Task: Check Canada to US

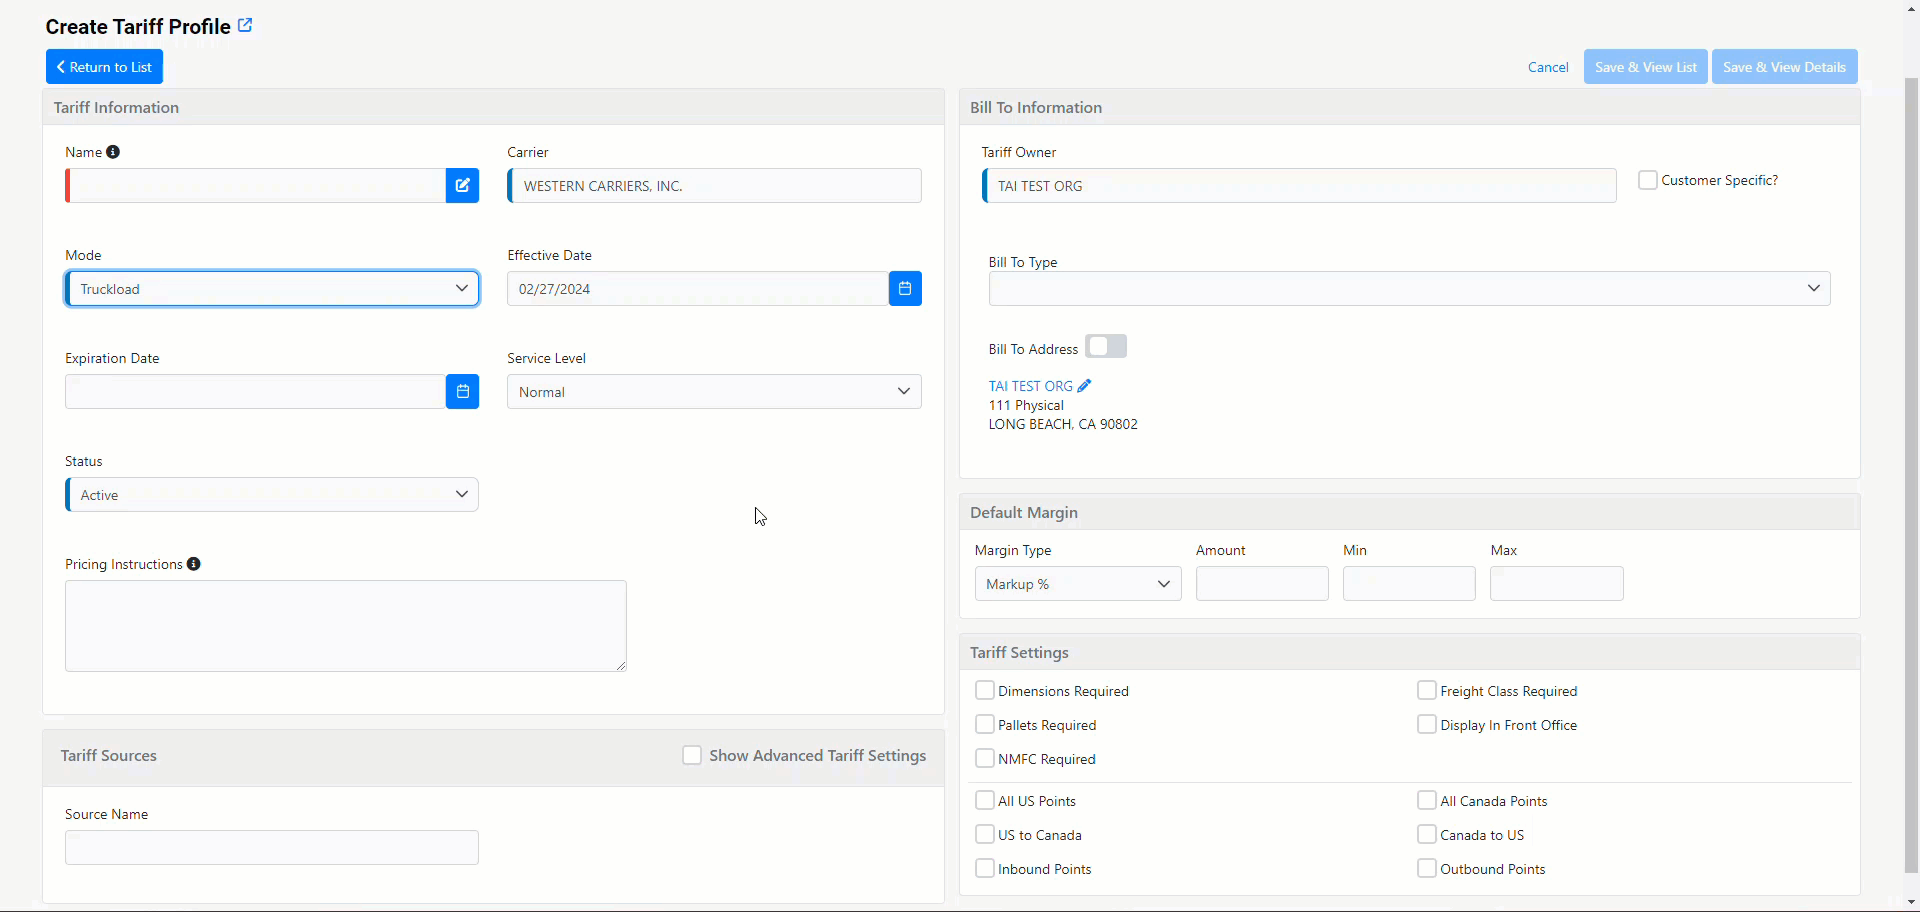Action: click(1427, 834)
